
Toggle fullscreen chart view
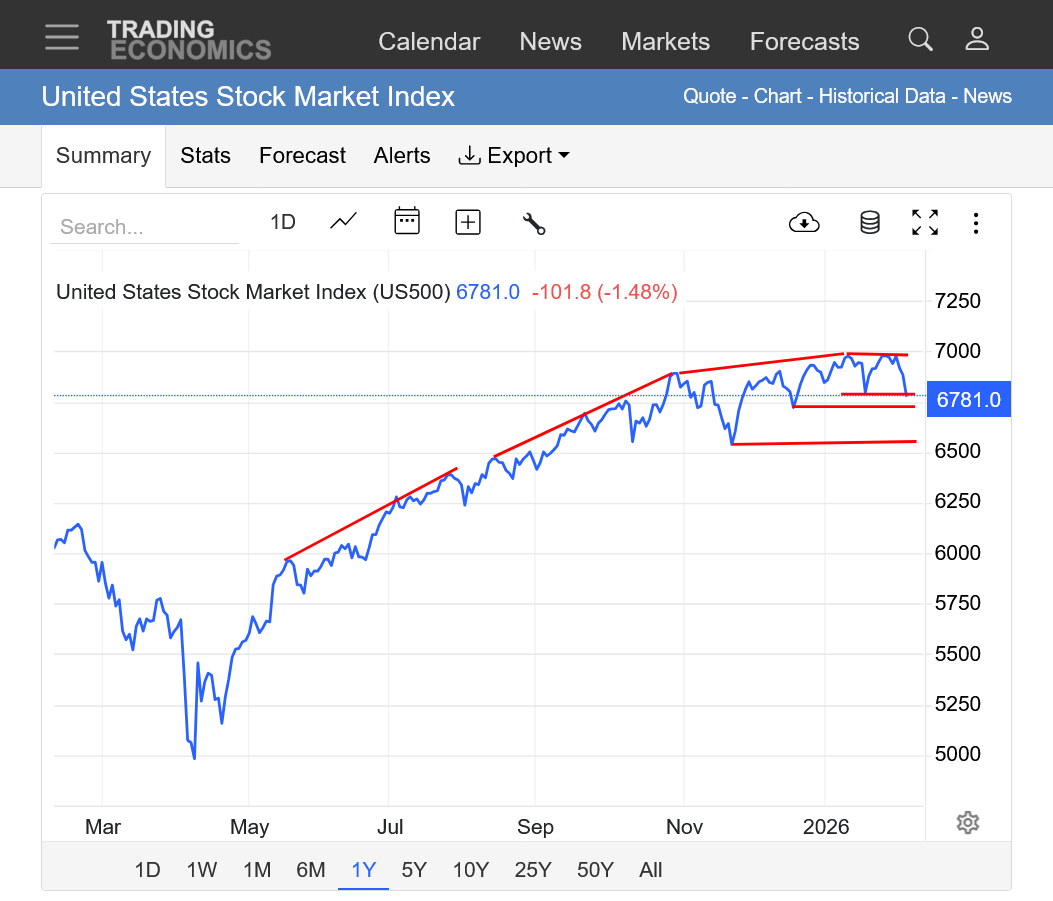(925, 222)
